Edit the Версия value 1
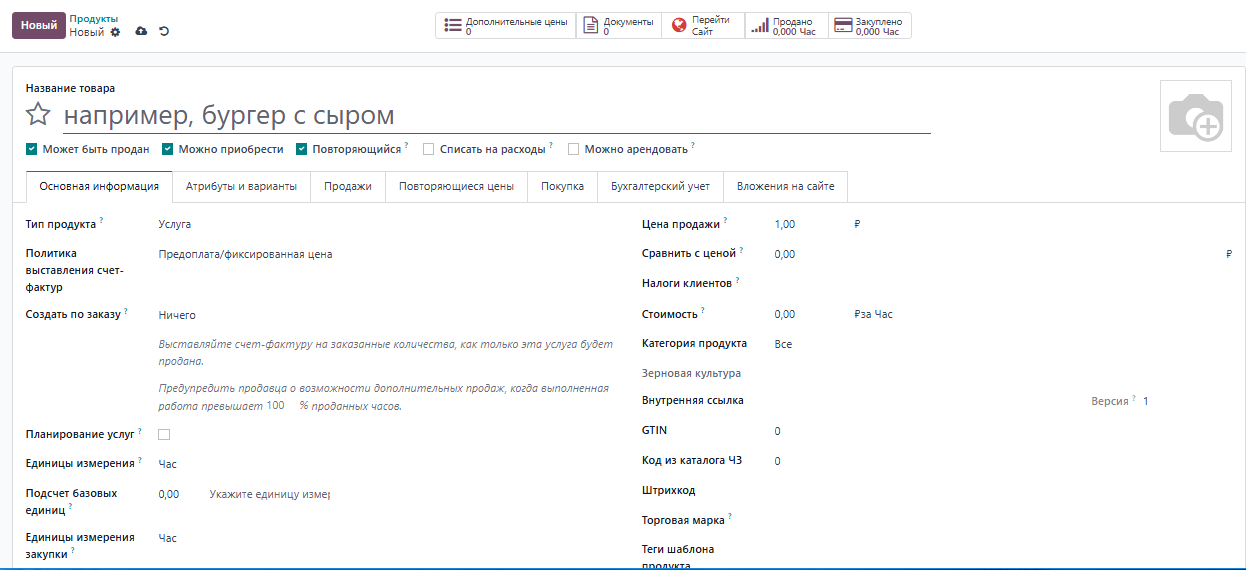This screenshot has width=1246, height=570. click(1187, 401)
